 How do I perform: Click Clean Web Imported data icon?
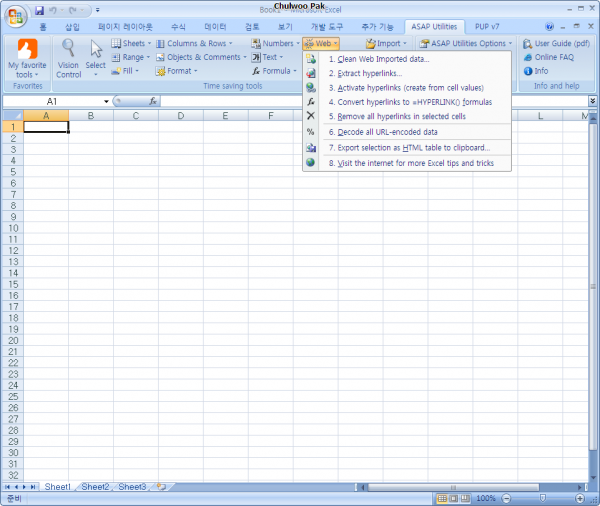tap(311, 59)
